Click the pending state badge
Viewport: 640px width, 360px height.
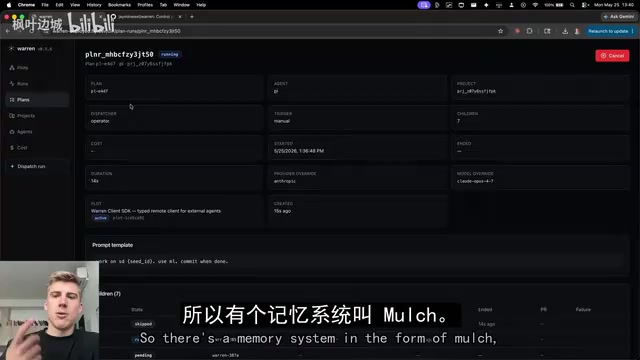pos(143,356)
